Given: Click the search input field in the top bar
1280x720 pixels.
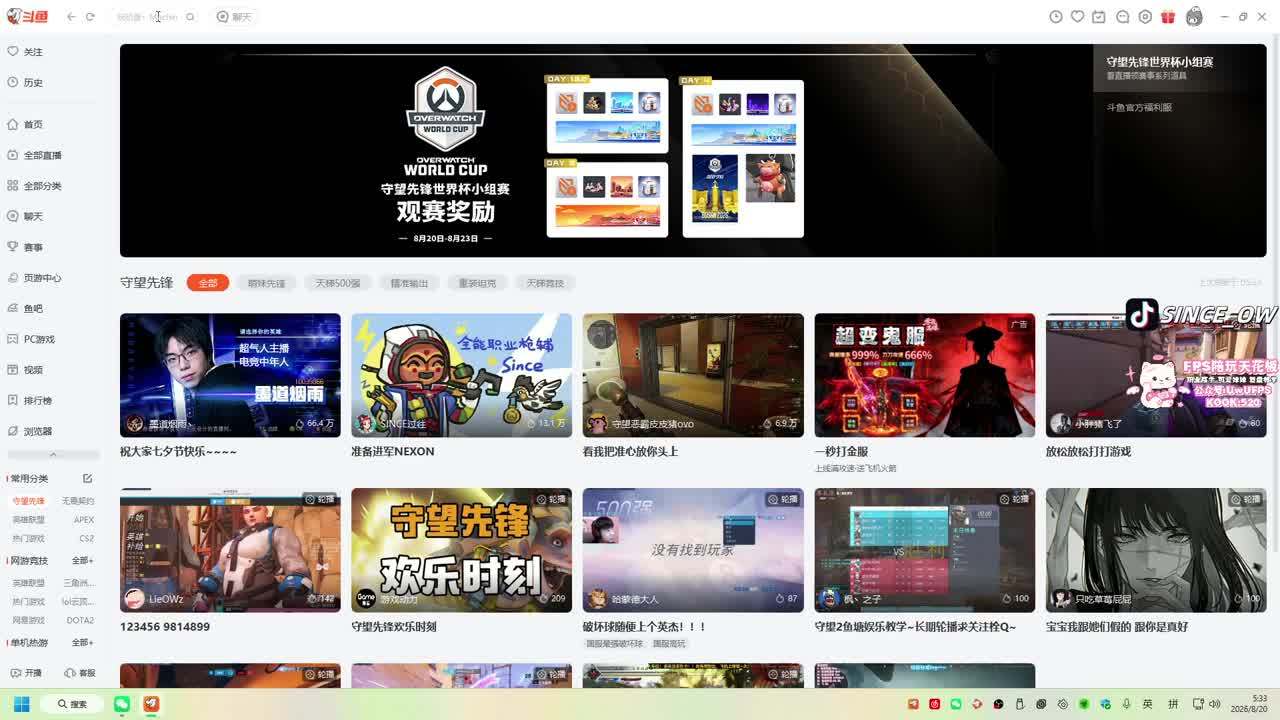Looking at the screenshot, I should click(148, 17).
